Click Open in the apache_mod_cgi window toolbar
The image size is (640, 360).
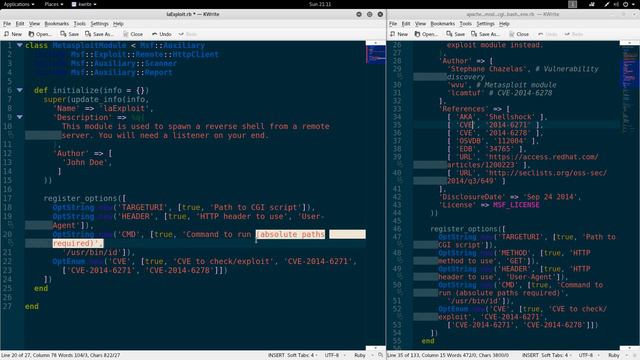tap(426, 34)
